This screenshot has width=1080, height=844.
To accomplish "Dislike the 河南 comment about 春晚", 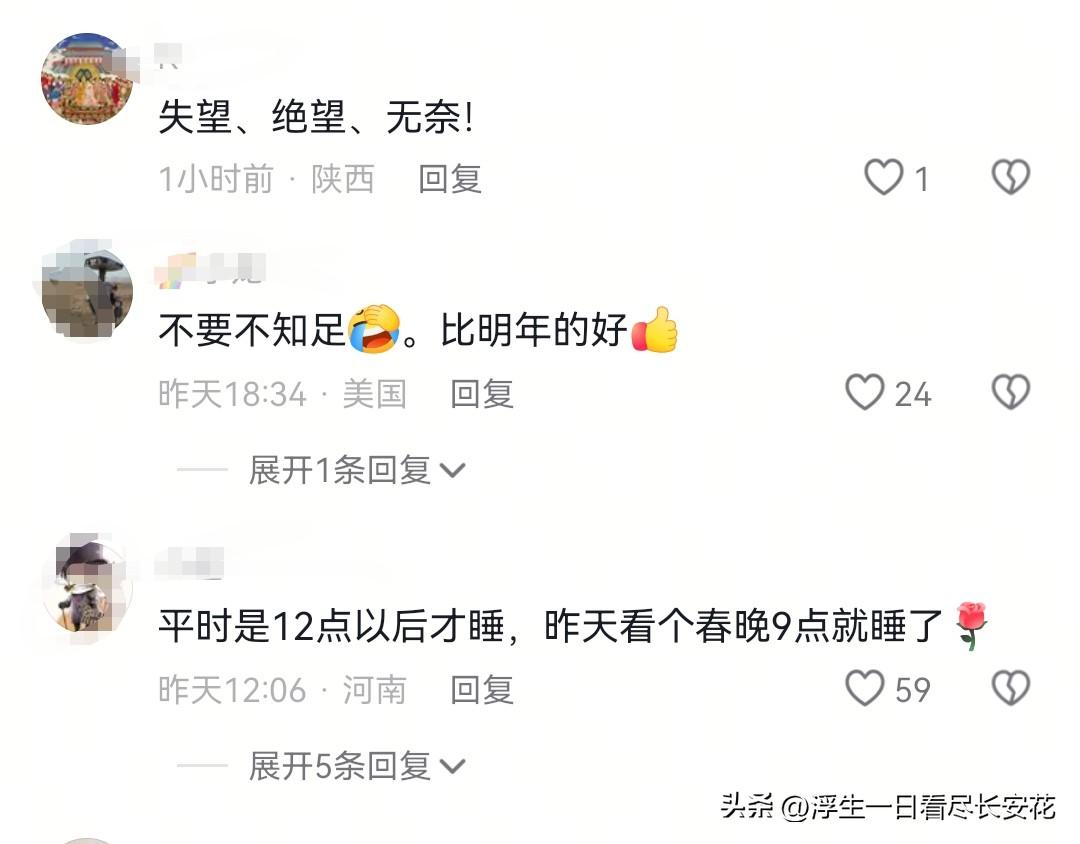I will 1010,688.
